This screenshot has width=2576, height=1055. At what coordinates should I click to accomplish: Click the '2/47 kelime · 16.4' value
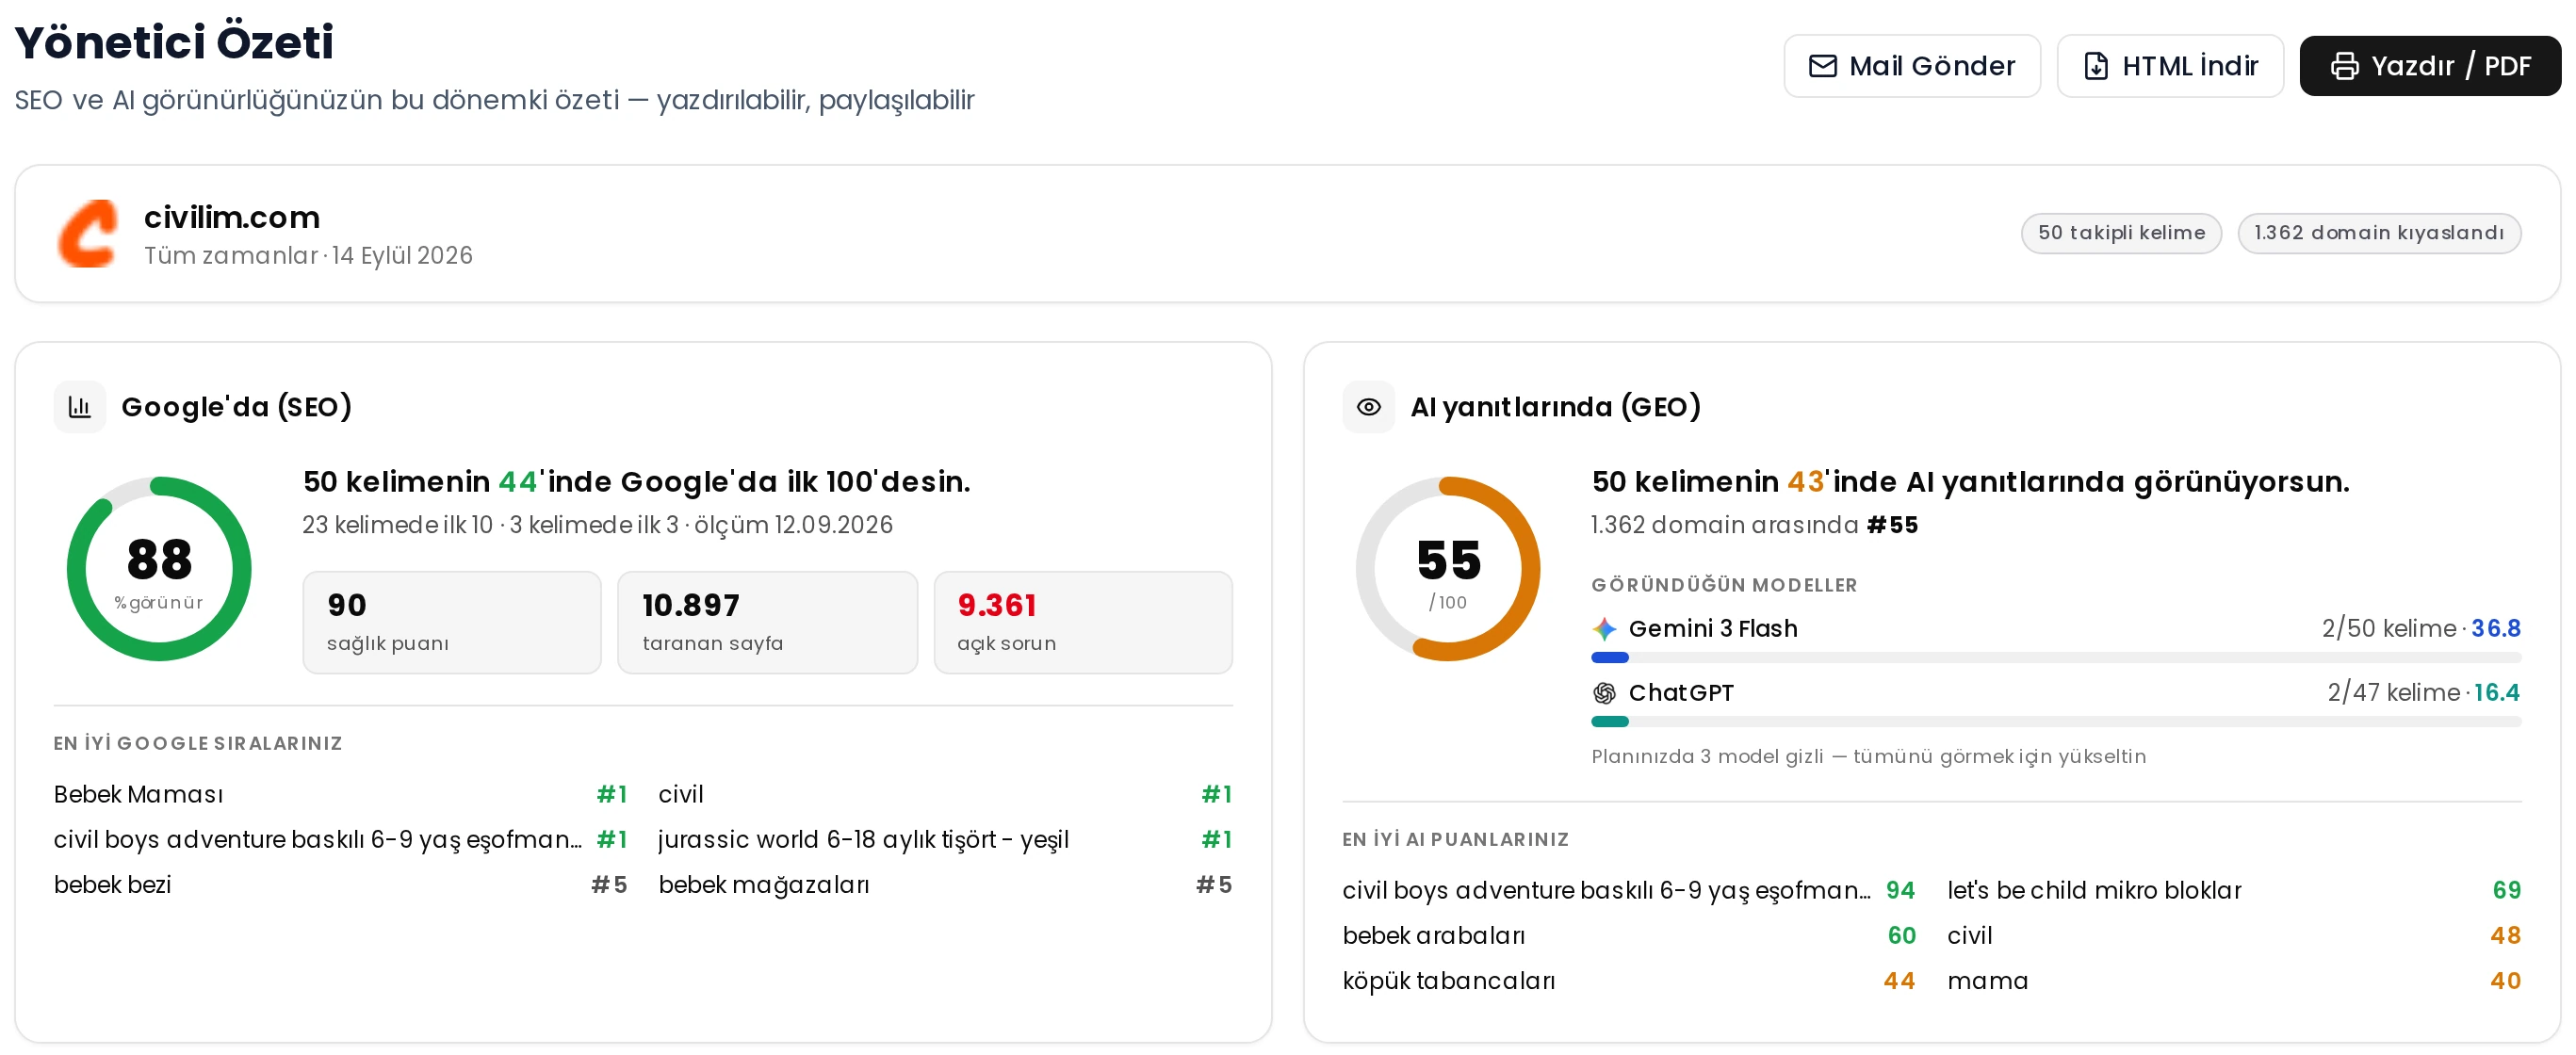(x=2424, y=693)
